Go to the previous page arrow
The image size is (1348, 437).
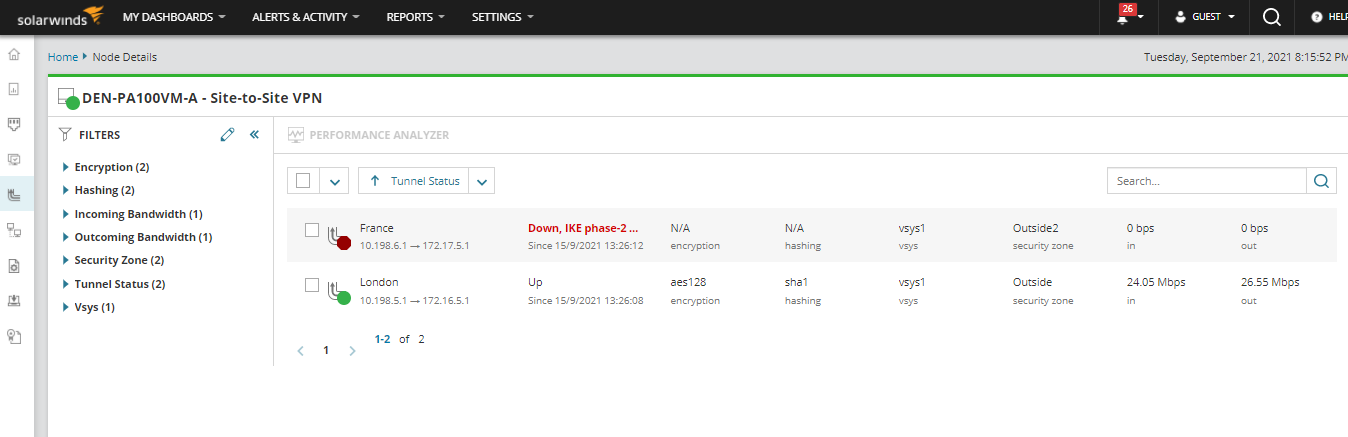[301, 351]
